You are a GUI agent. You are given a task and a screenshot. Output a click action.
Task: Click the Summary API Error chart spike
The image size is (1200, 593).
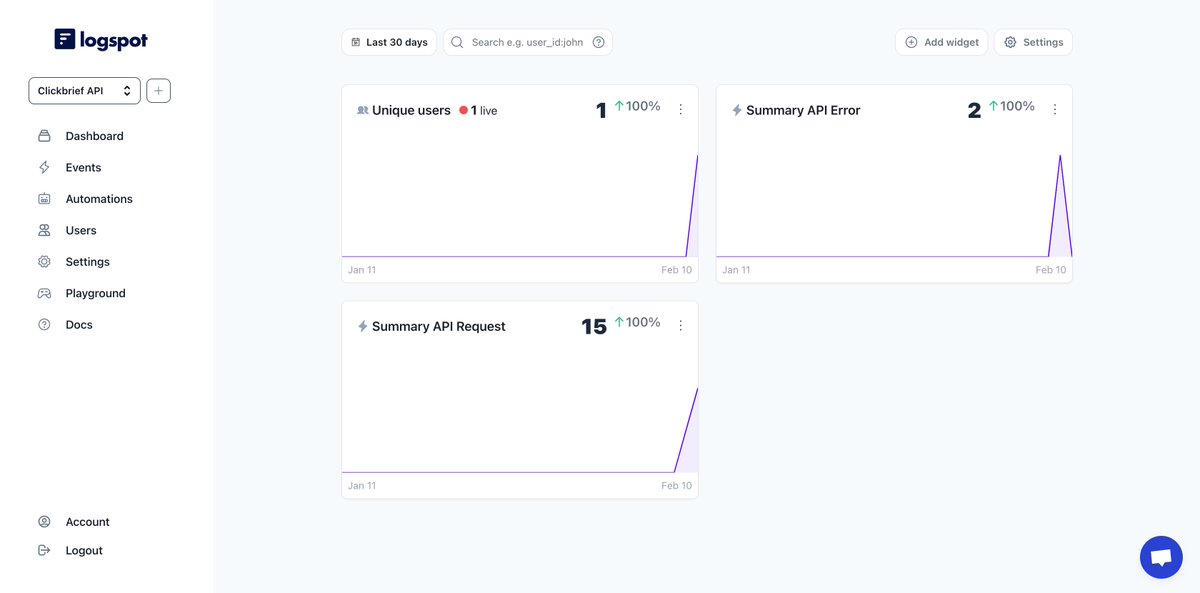pos(1060,206)
